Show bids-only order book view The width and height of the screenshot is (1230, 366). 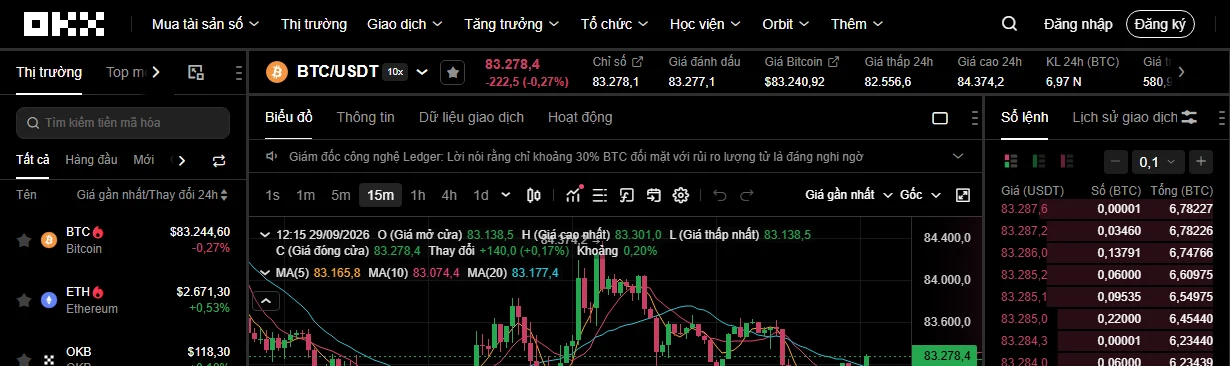1039,161
